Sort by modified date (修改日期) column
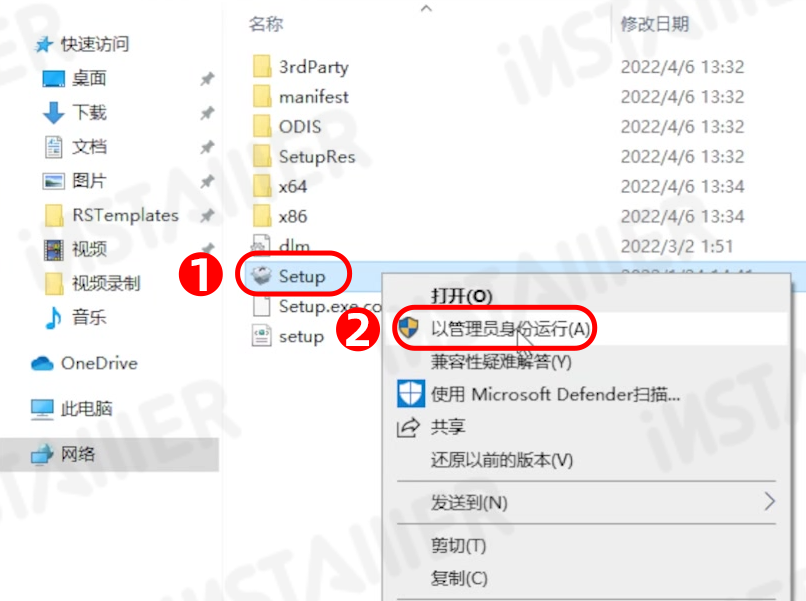 (654, 24)
